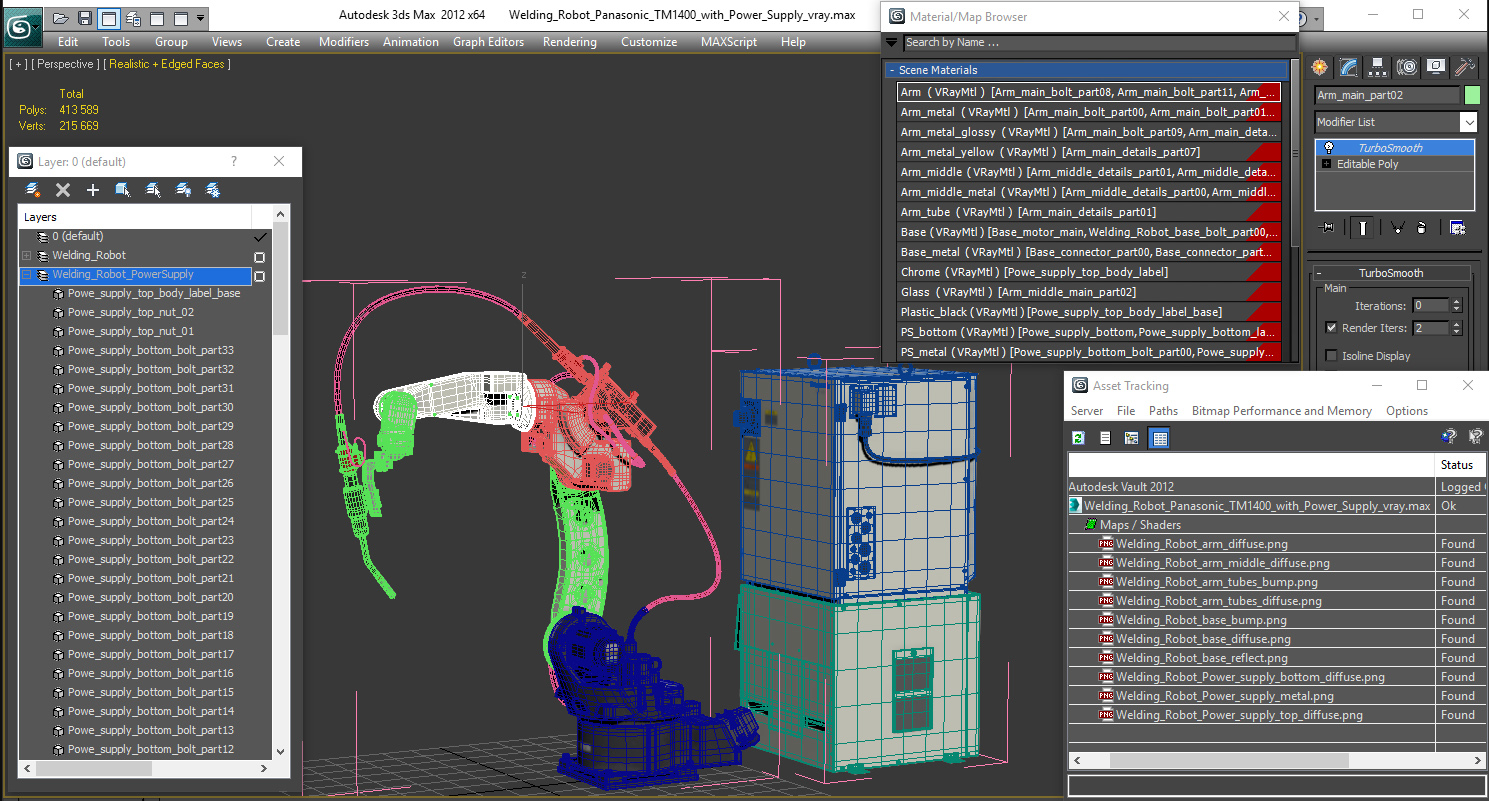
Task: Collapse the Welding_Robot_PowerSupply layer
Action: pyautogui.click(x=27, y=275)
